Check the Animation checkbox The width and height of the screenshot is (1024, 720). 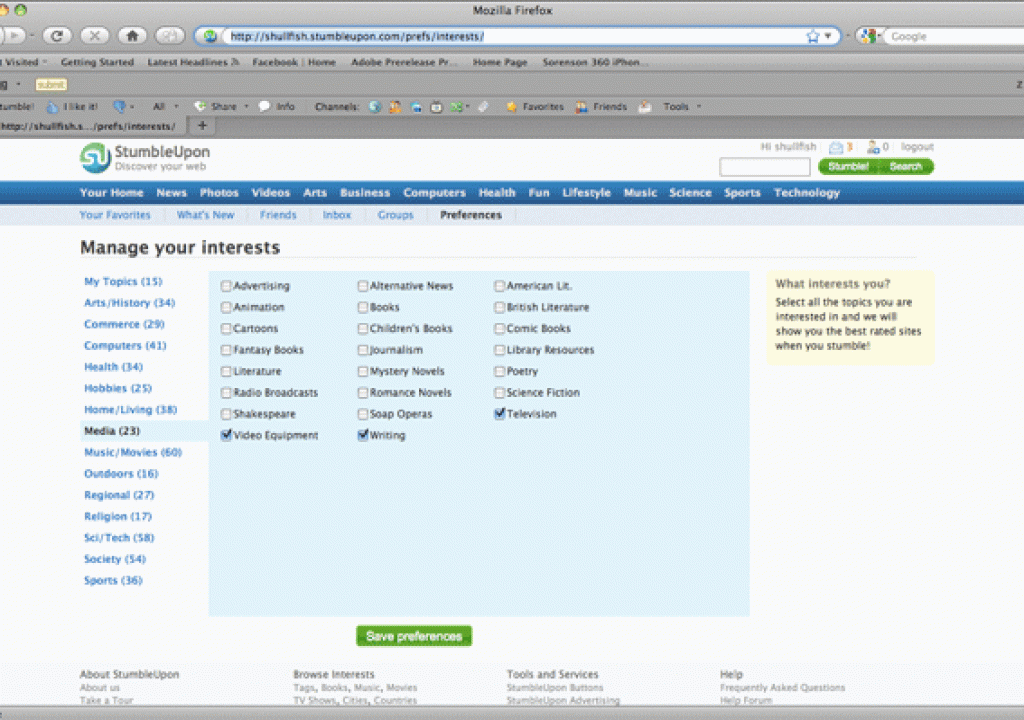pos(226,307)
